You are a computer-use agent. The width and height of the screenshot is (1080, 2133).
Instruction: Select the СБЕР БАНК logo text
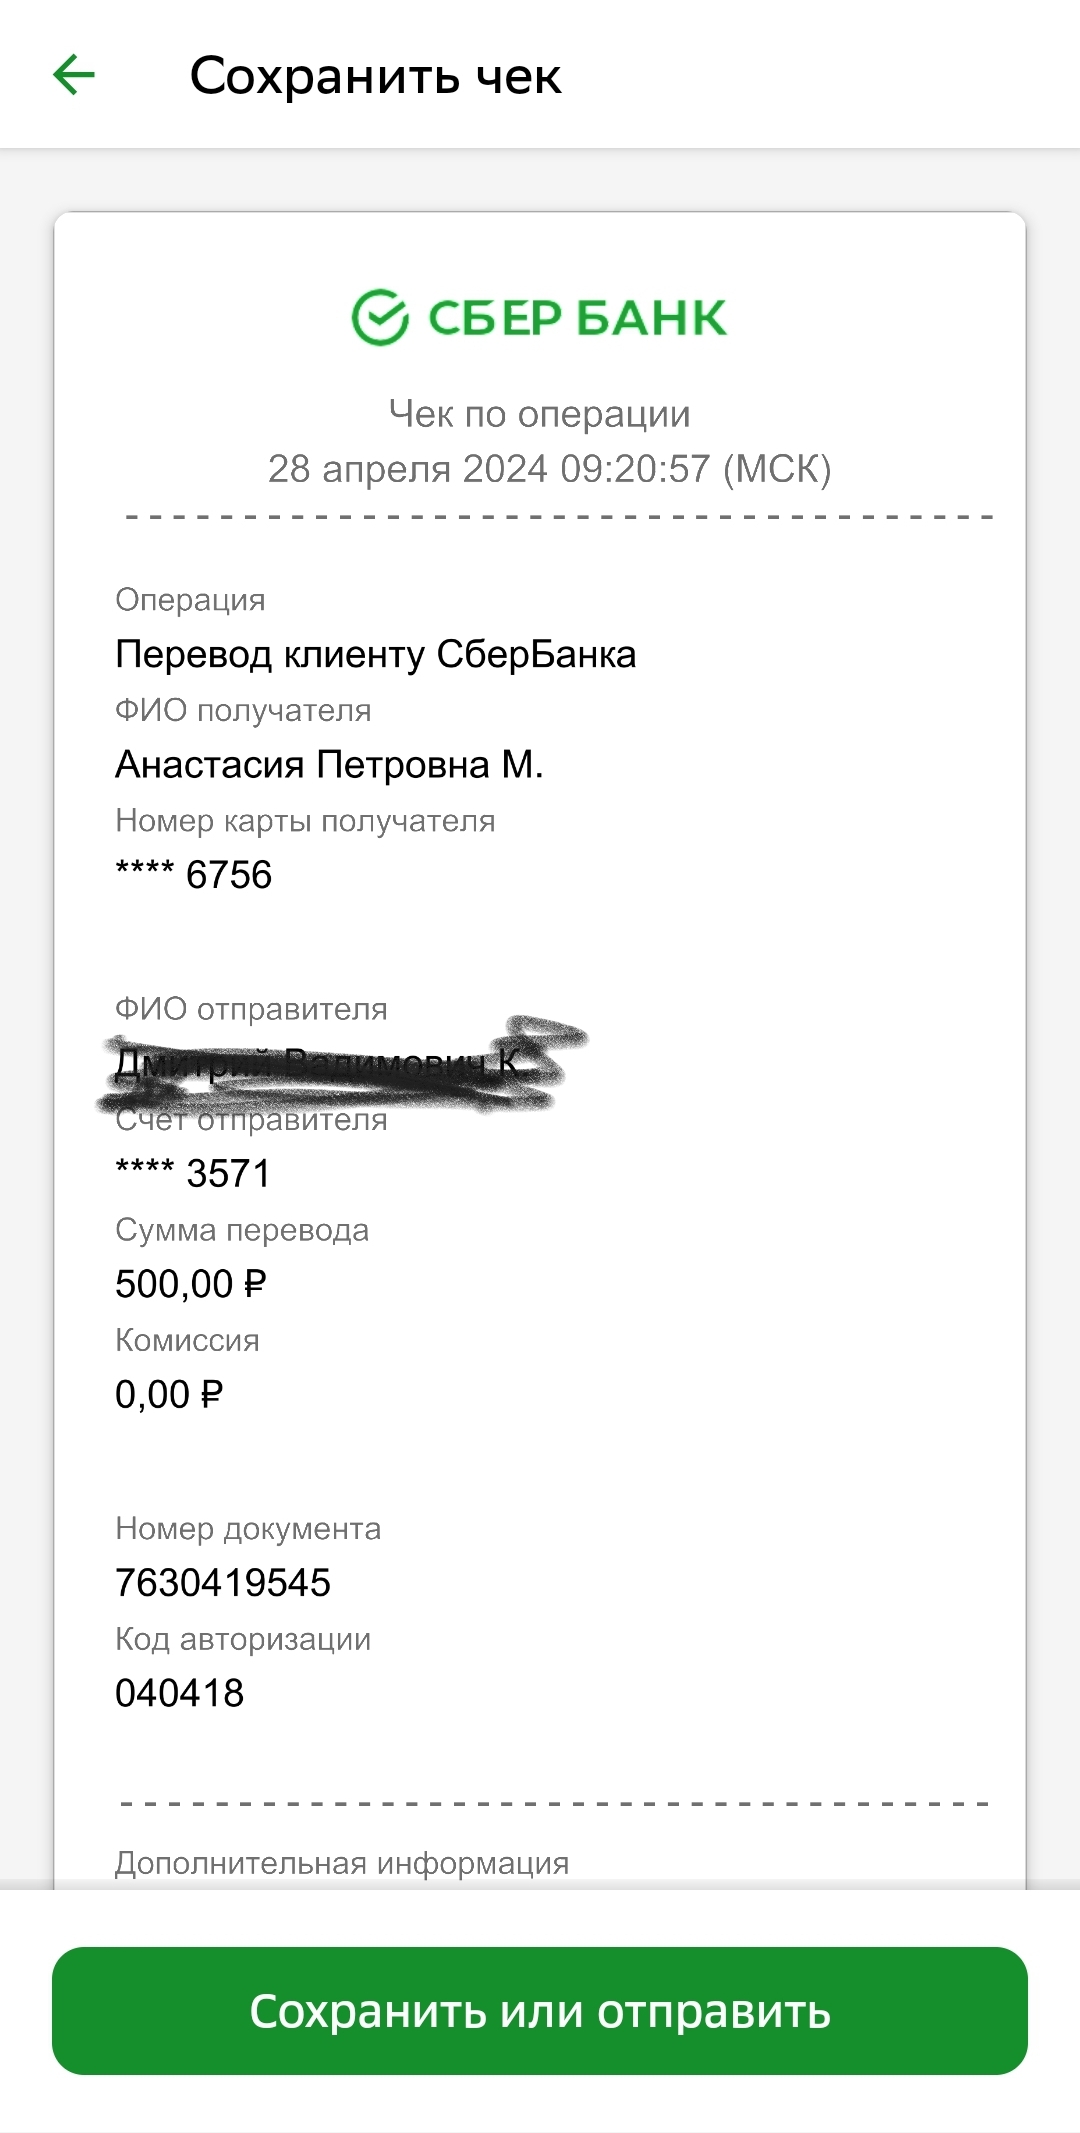577,318
